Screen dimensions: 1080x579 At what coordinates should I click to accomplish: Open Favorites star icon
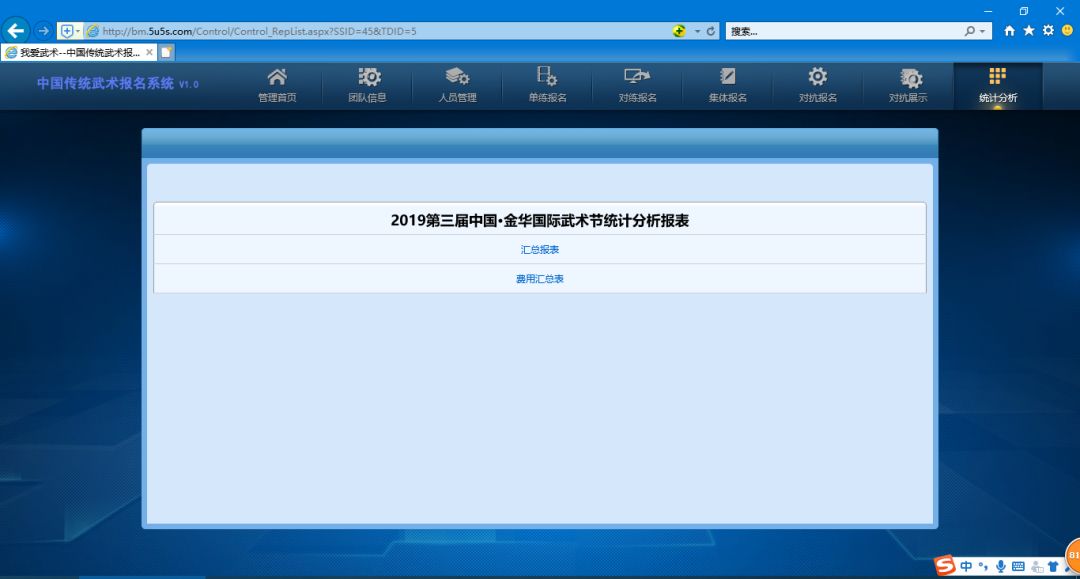click(1029, 30)
